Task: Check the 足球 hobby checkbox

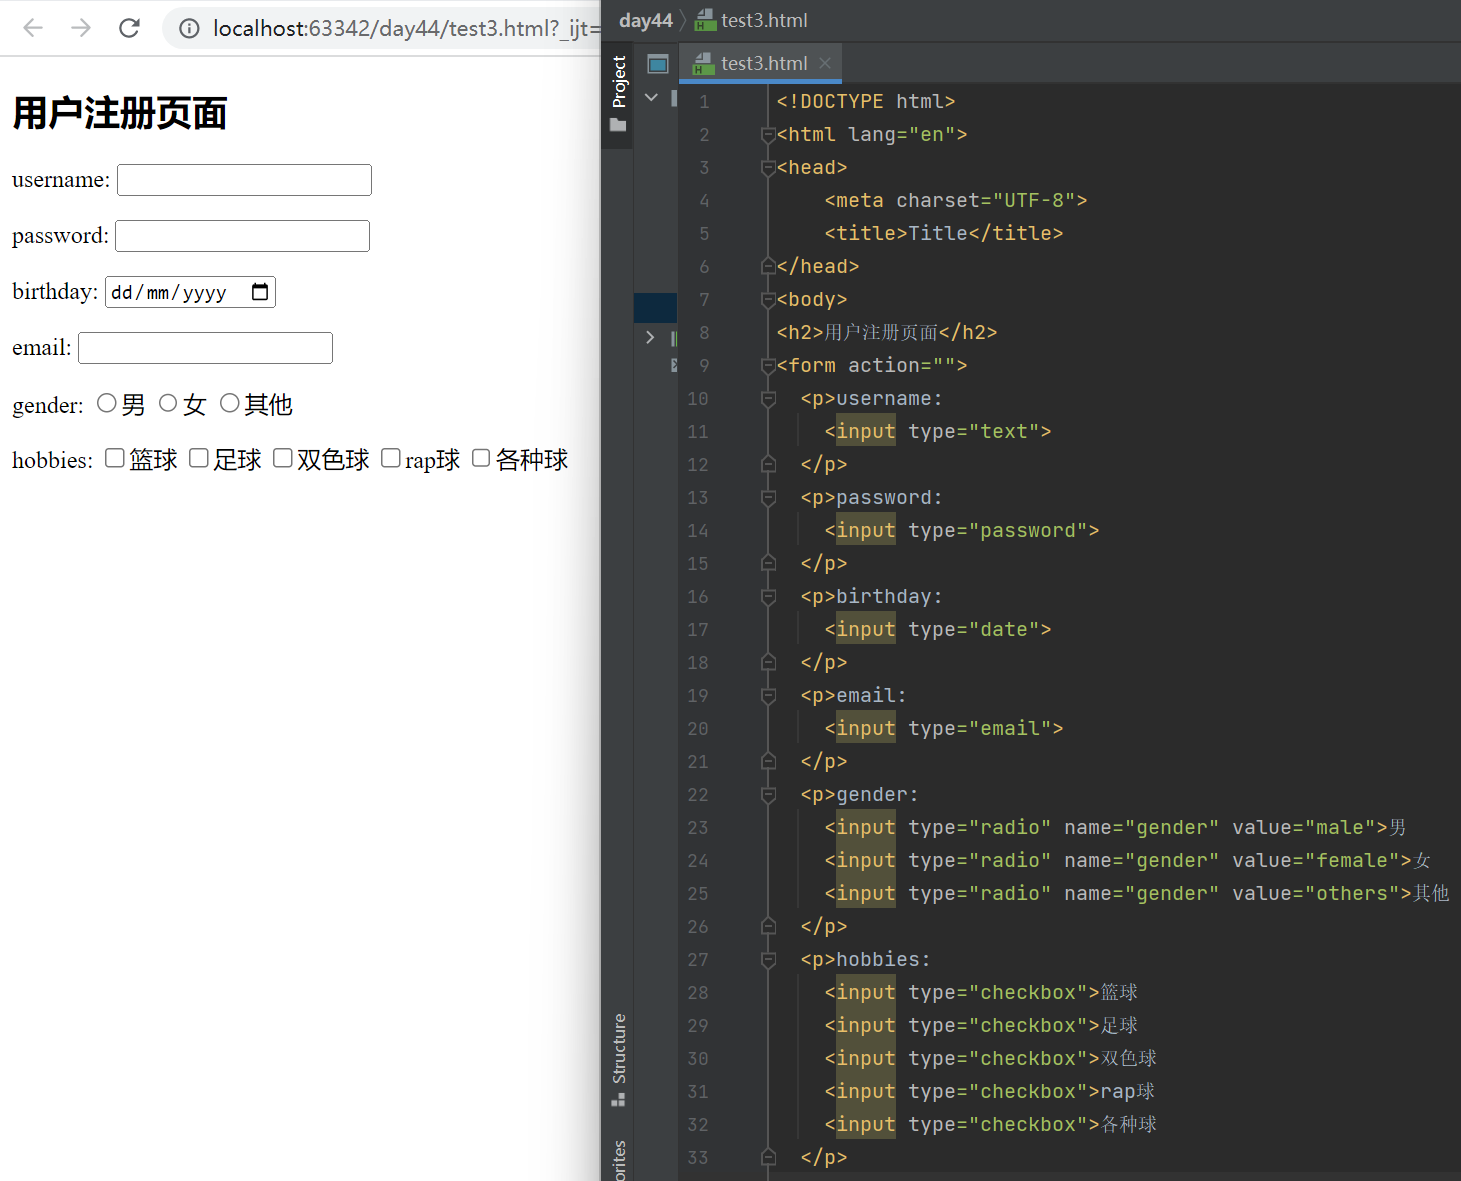Action: (199, 458)
